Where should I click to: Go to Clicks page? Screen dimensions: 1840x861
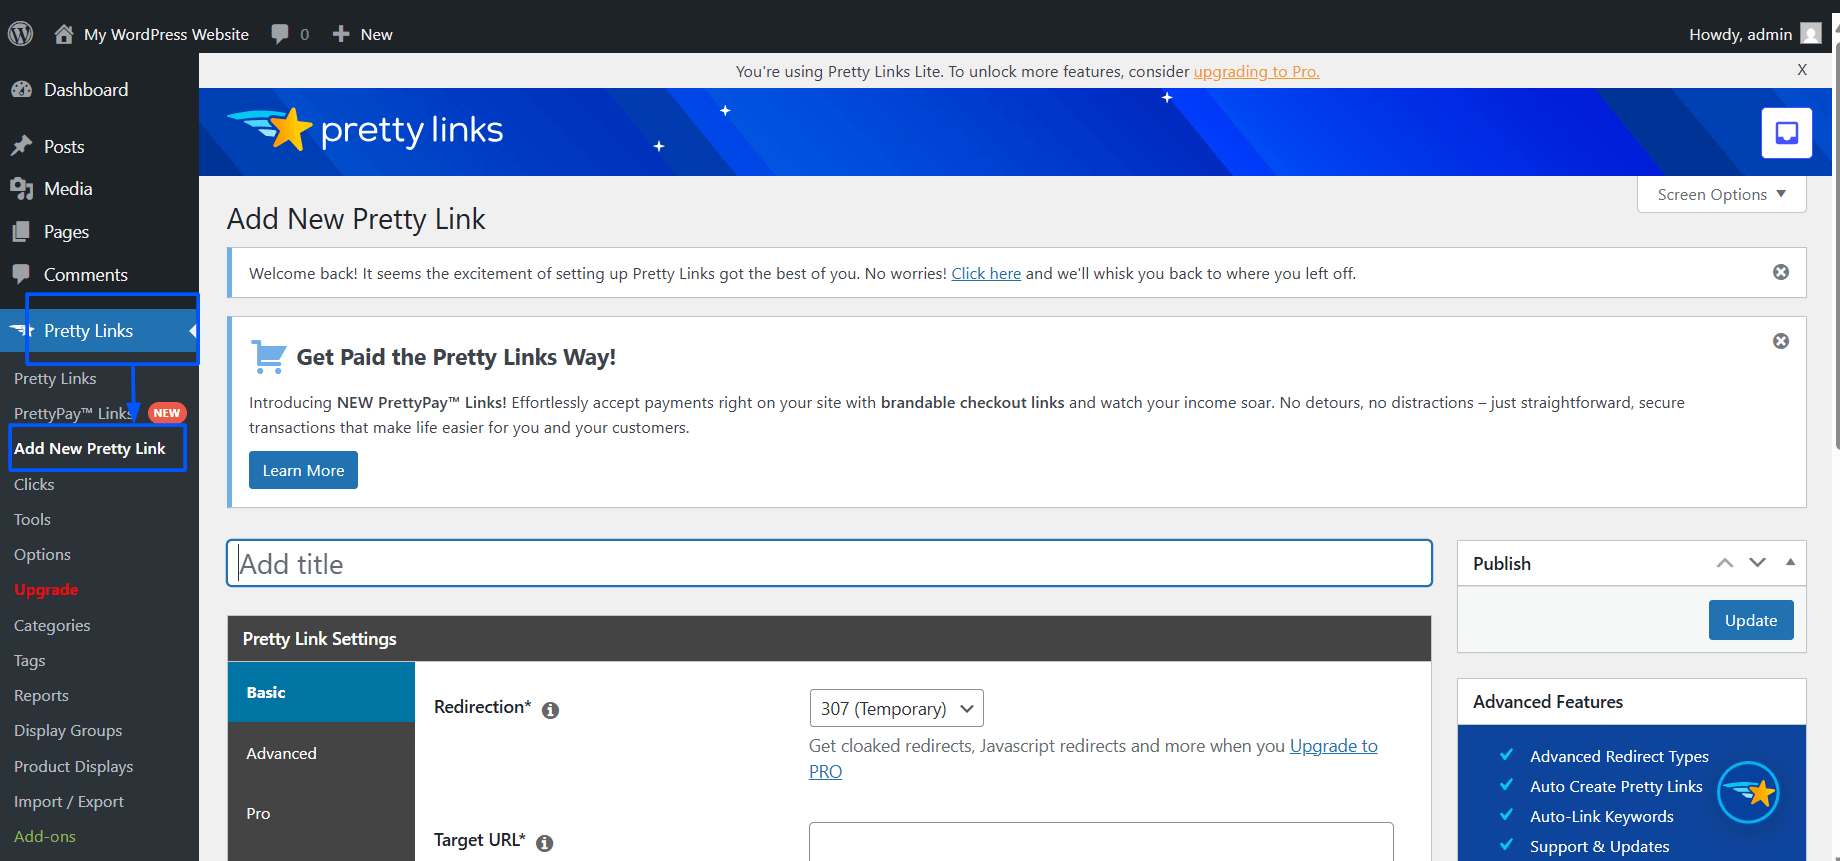[34, 484]
